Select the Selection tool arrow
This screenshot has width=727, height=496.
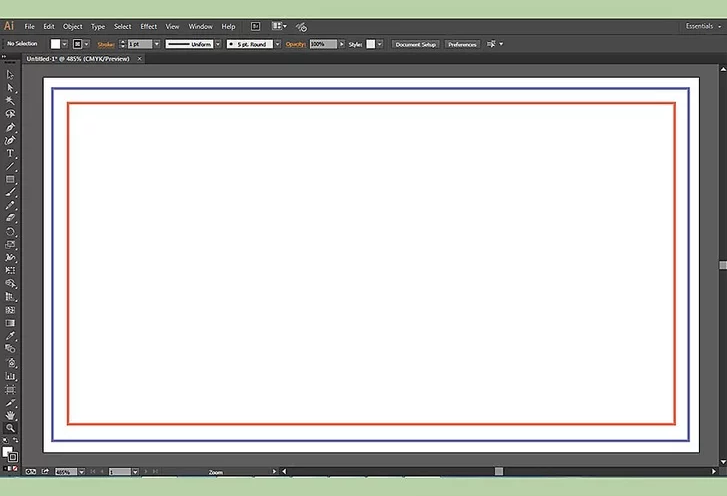coord(10,75)
